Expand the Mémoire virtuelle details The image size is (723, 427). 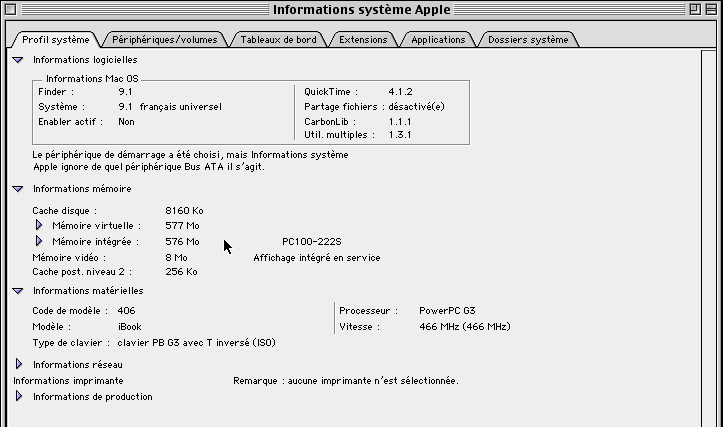point(39,225)
